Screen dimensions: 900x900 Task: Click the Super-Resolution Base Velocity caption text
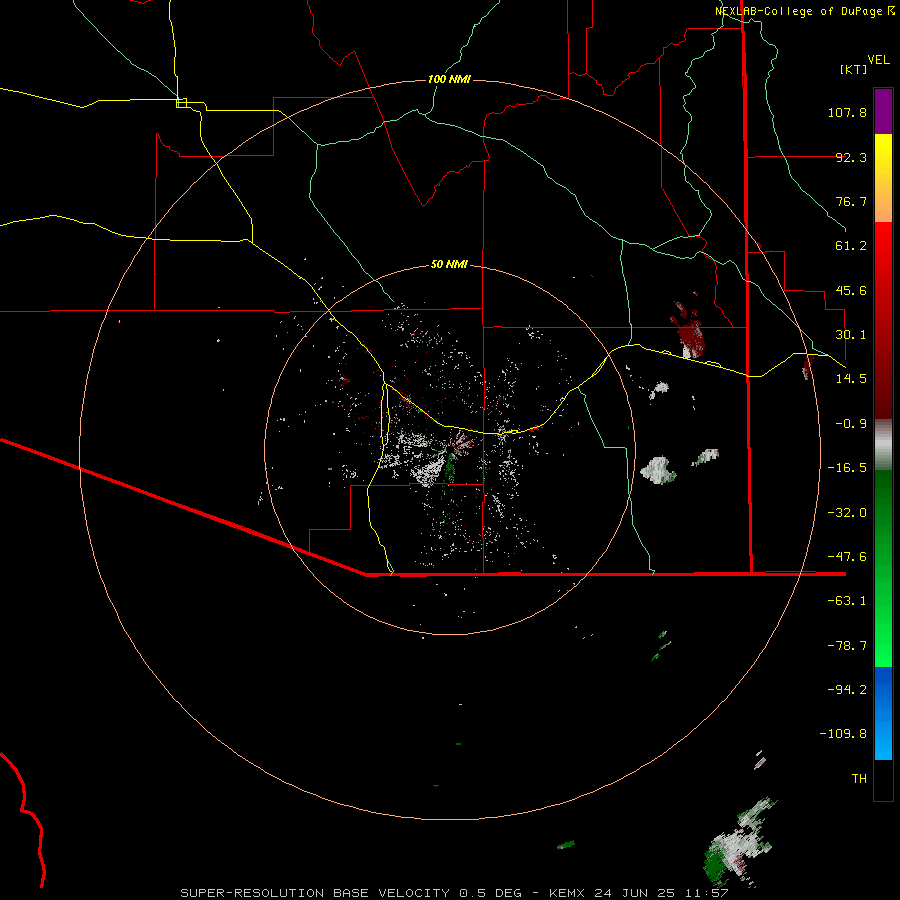tap(454, 893)
